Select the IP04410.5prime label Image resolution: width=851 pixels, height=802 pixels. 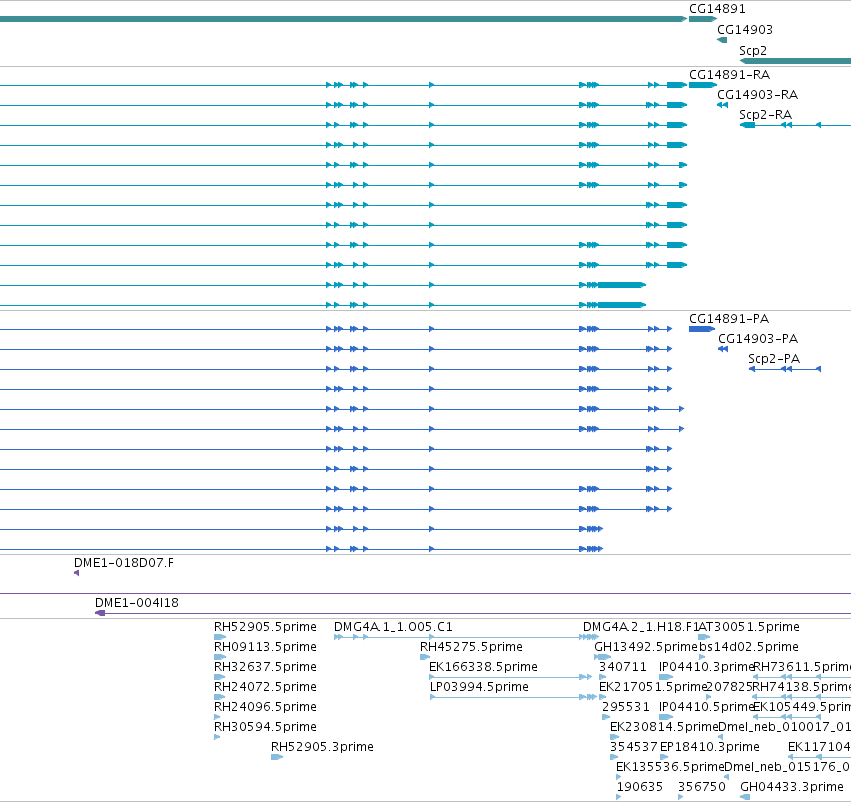[x=707, y=707]
